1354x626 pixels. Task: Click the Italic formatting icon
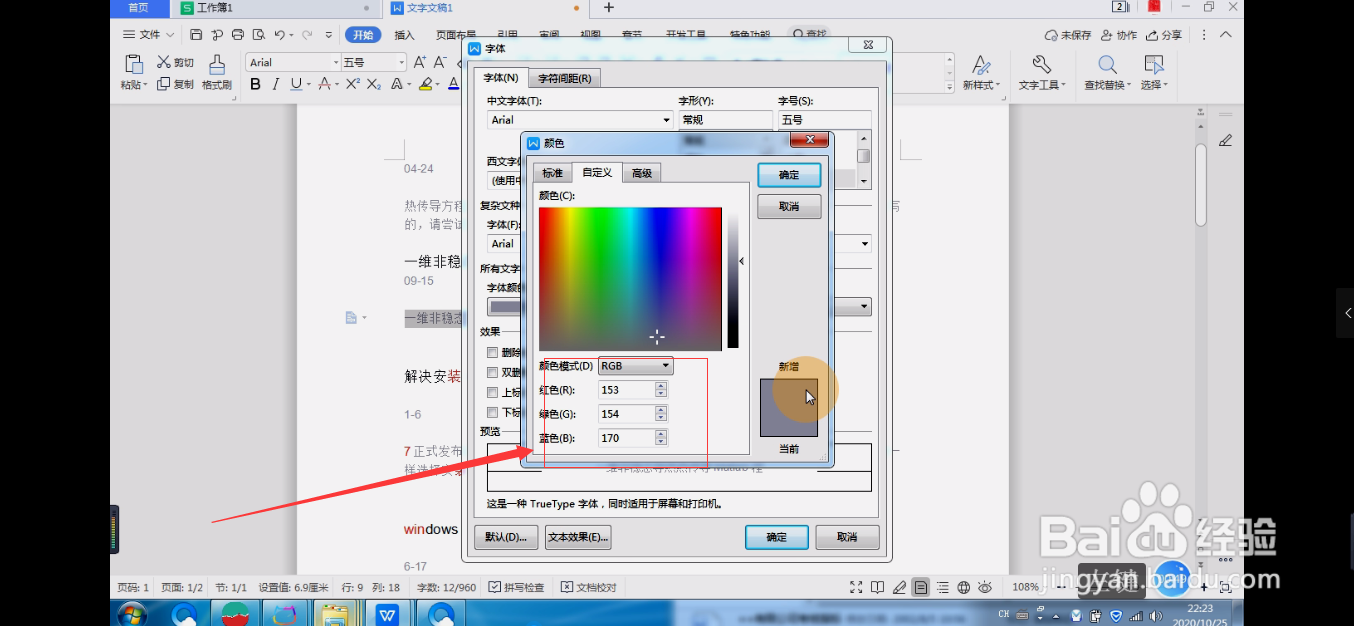pyautogui.click(x=275, y=83)
